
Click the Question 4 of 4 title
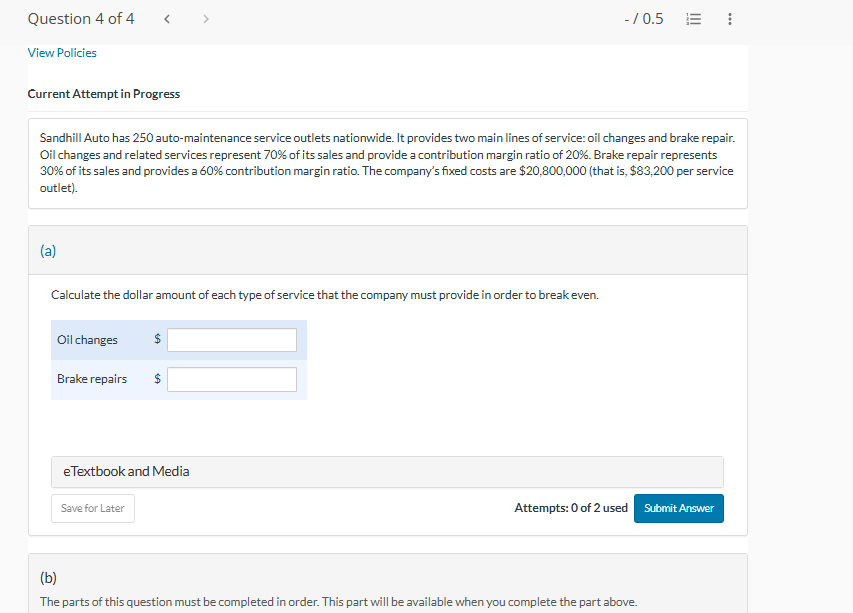(x=81, y=19)
